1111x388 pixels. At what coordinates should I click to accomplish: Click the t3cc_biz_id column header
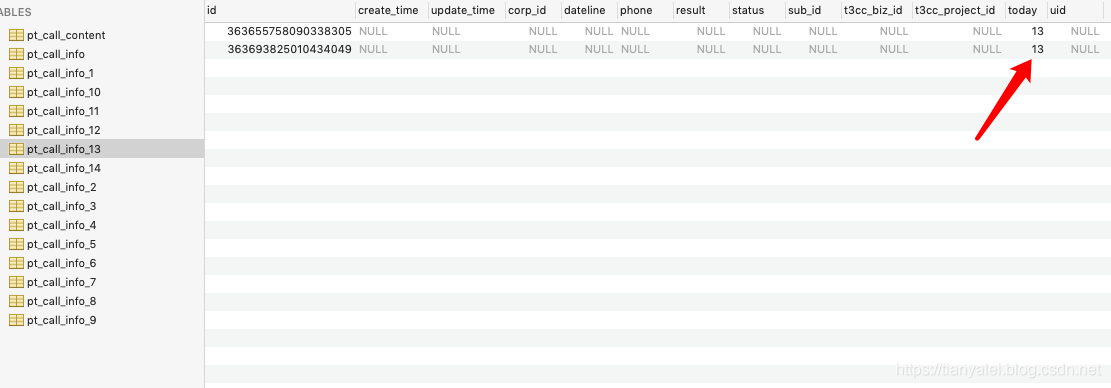pyautogui.click(x=876, y=10)
